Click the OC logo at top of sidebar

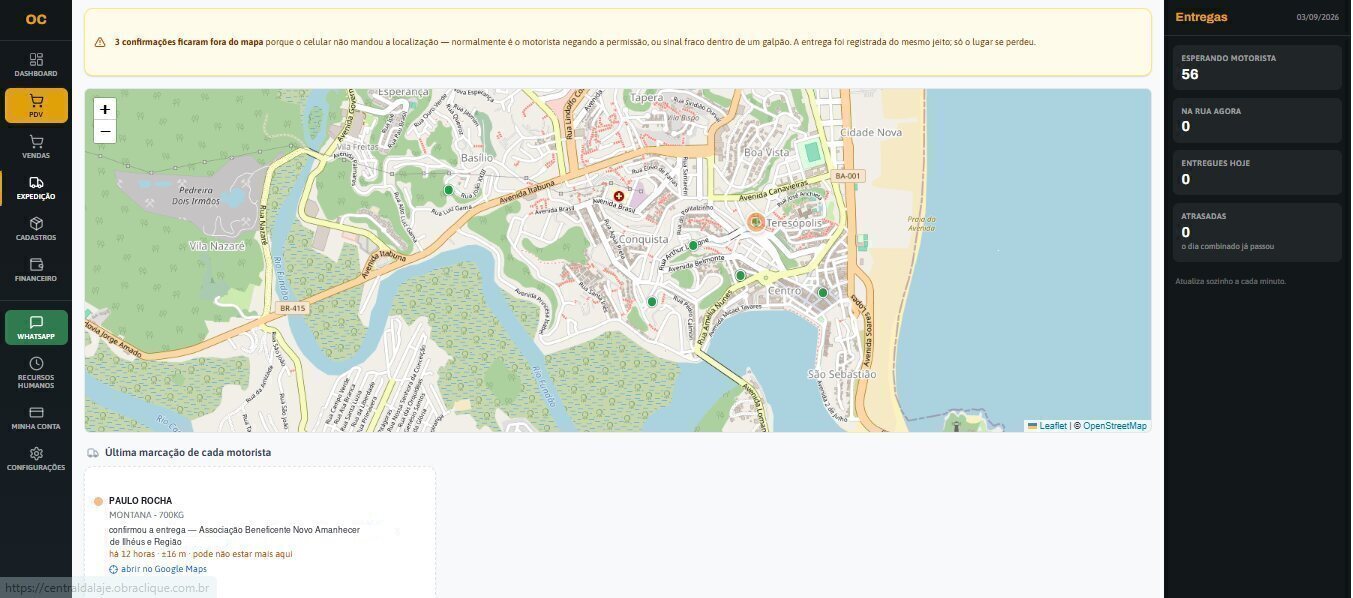36,19
